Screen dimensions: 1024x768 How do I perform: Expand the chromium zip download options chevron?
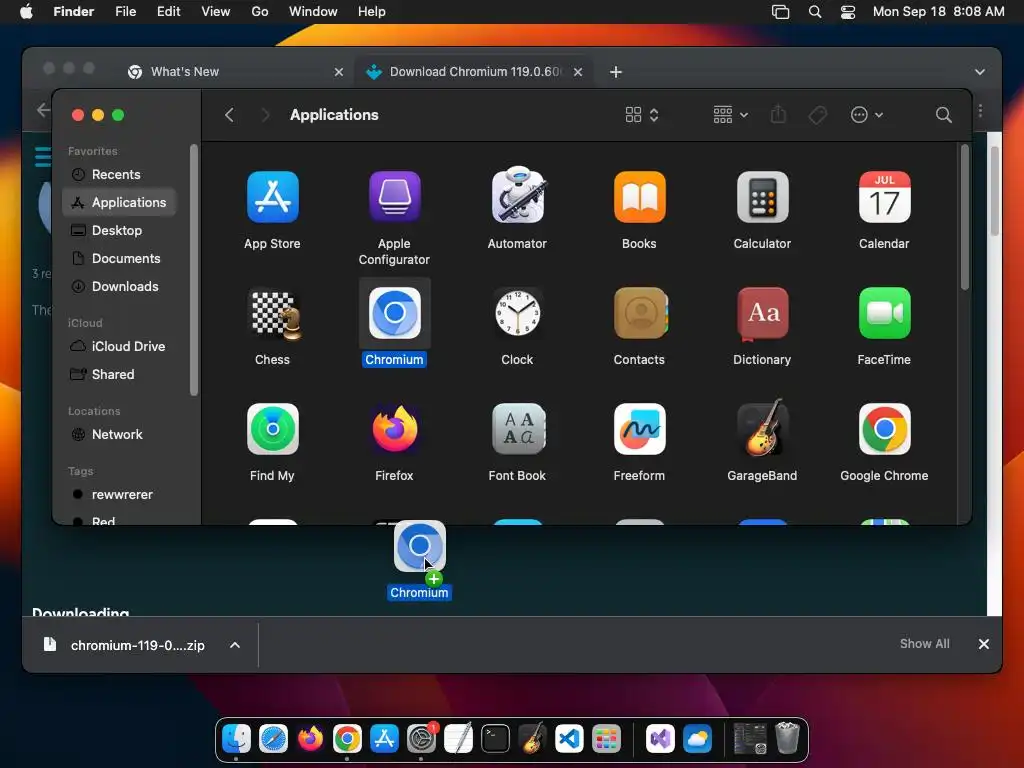(x=235, y=645)
